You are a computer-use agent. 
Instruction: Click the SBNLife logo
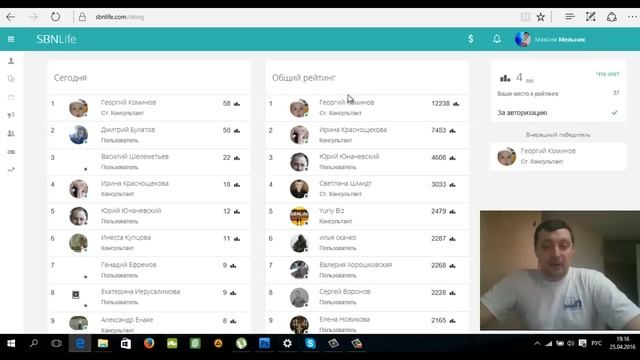[56, 39]
